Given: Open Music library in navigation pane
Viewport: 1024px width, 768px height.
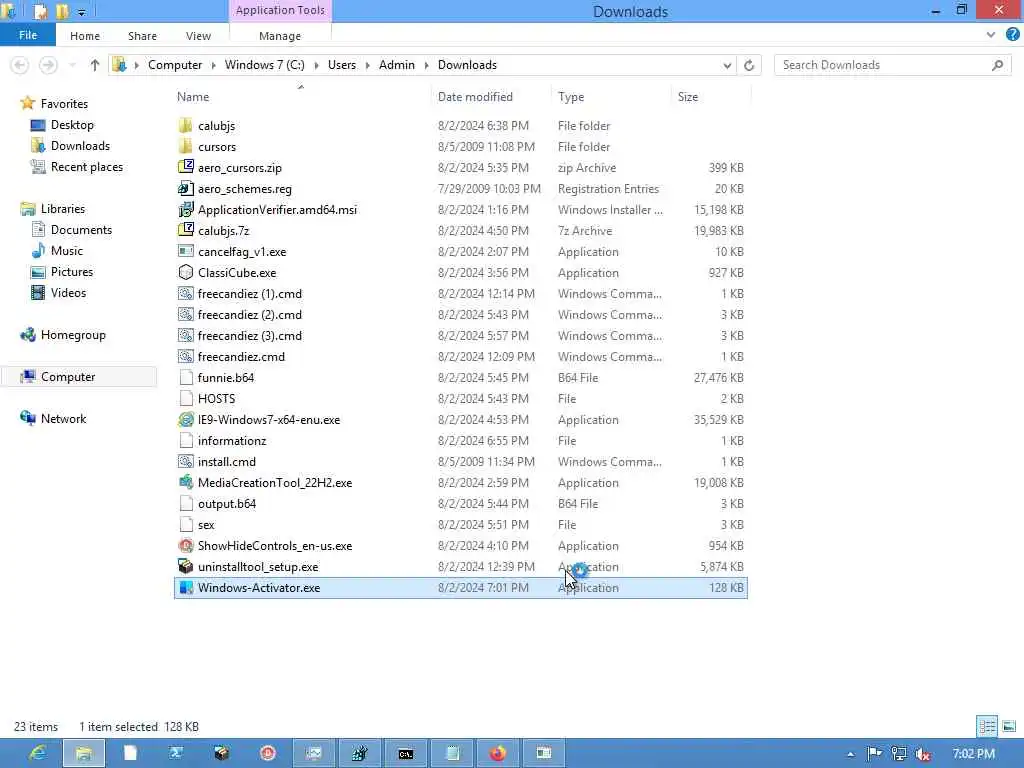Looking at the screenshot, I should (x=67, y=251).
